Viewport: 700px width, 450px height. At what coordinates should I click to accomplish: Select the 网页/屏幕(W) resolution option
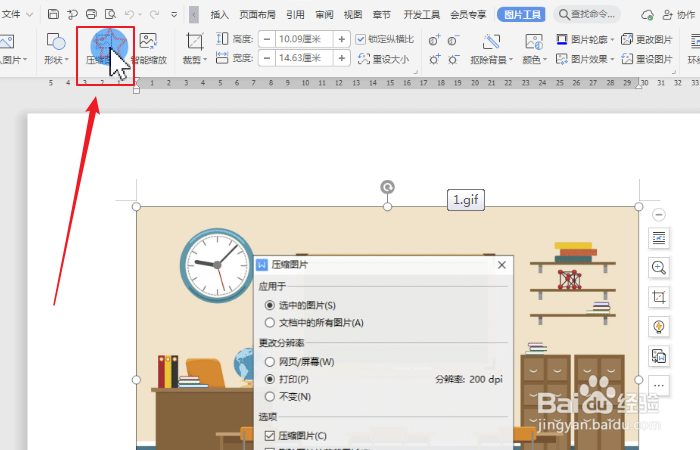tap(270, 361)
